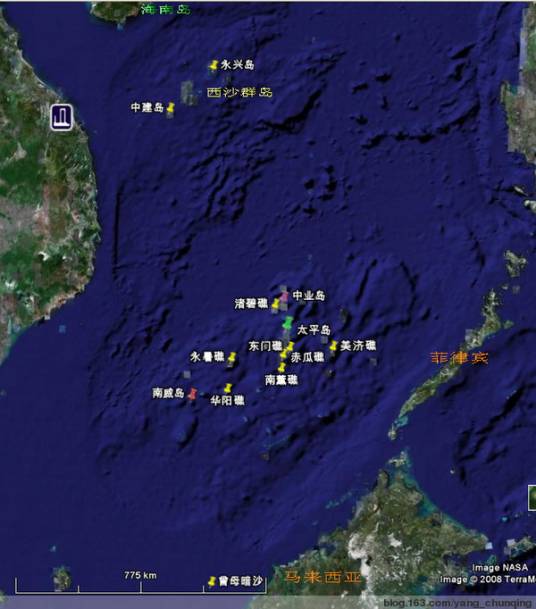Click the yellow pin above 南薰礁 label
This screenshot has height=609, width=536.
(282, 367)
